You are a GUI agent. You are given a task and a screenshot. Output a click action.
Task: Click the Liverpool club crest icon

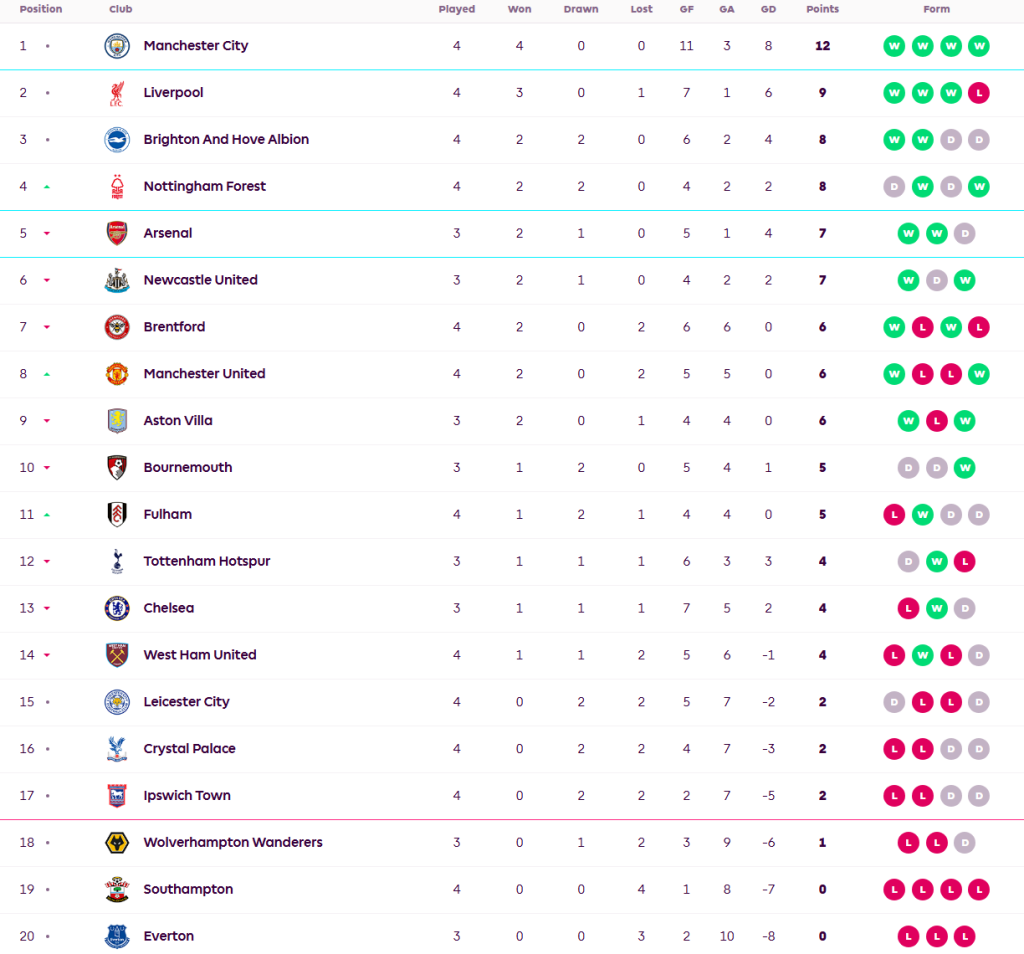[x=117, y=93]
